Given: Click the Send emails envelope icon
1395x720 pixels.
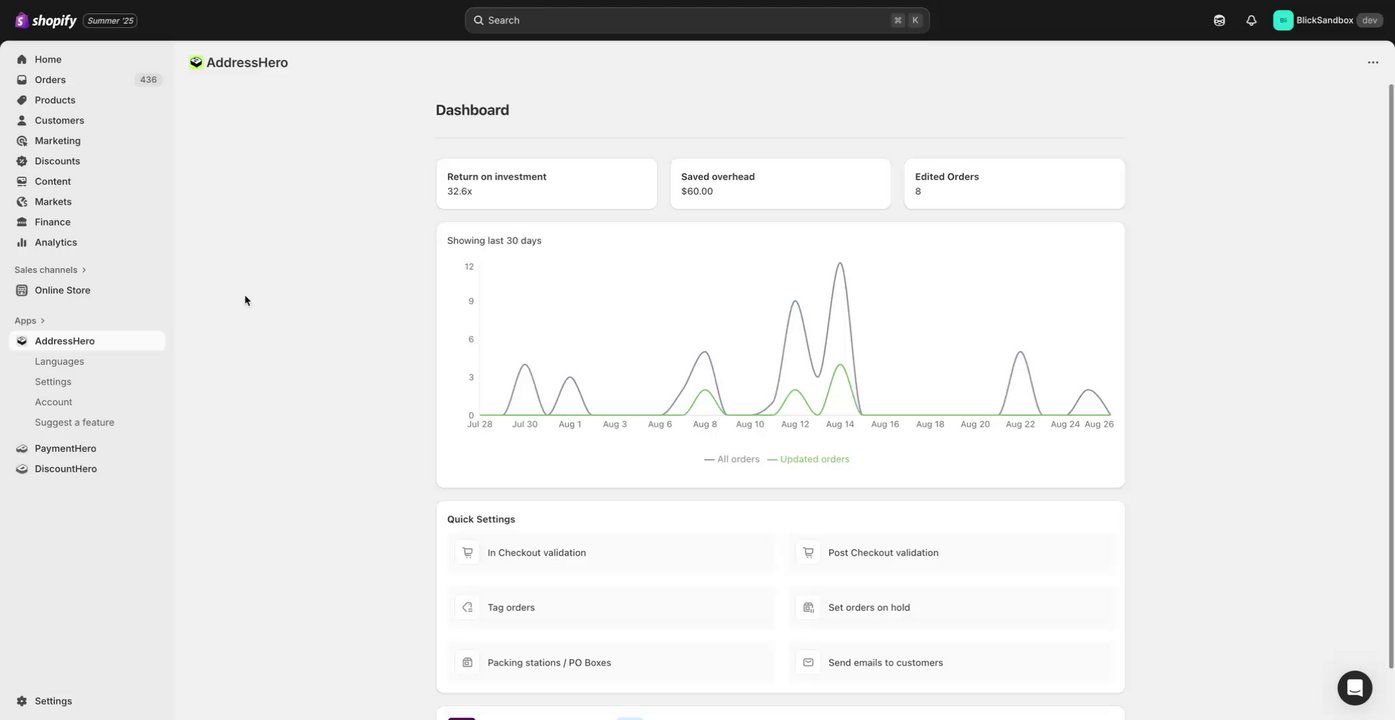Looking at the screenshot, I should (808, 662).
